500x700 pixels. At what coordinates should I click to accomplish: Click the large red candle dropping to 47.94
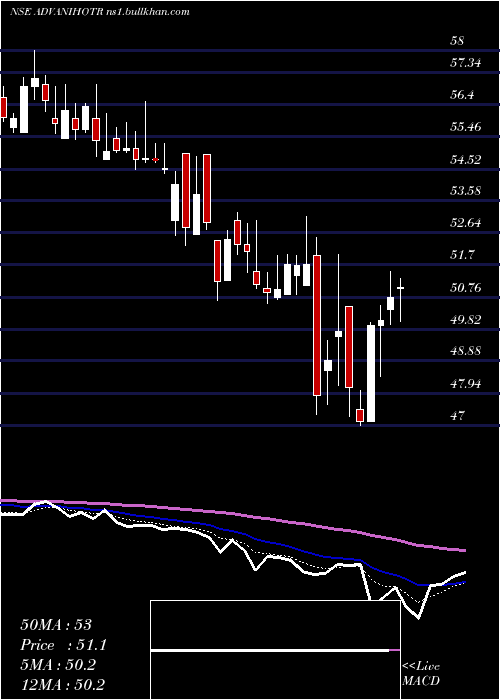[317, 325]
